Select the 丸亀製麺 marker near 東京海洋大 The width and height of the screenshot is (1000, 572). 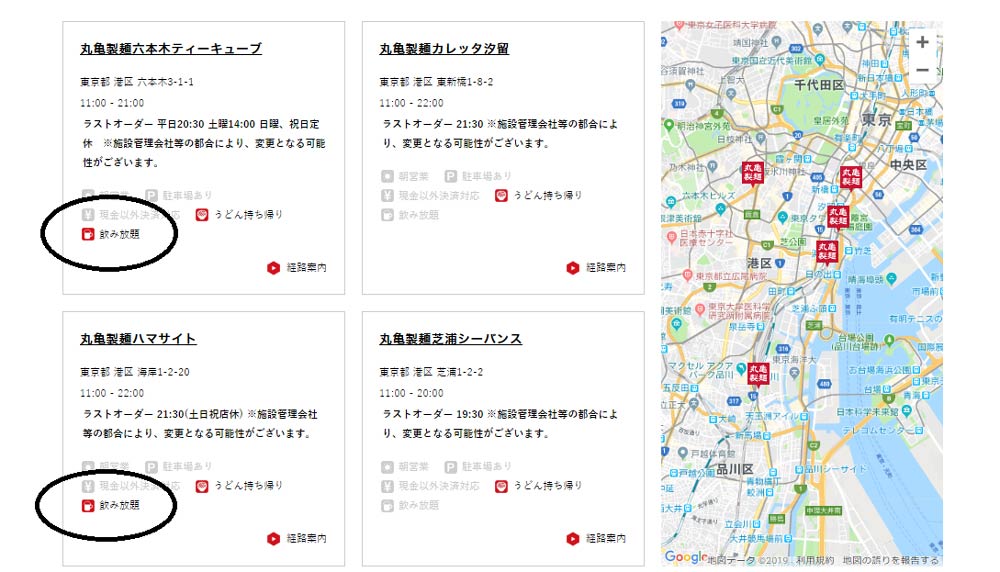[x=758, y=374]
